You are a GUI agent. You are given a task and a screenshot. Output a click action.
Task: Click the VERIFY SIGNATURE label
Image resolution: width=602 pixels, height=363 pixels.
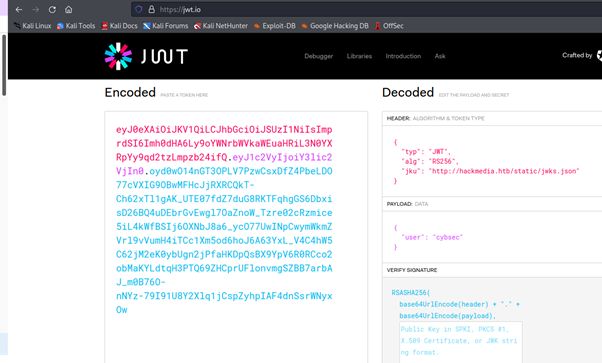click(412, 270)
